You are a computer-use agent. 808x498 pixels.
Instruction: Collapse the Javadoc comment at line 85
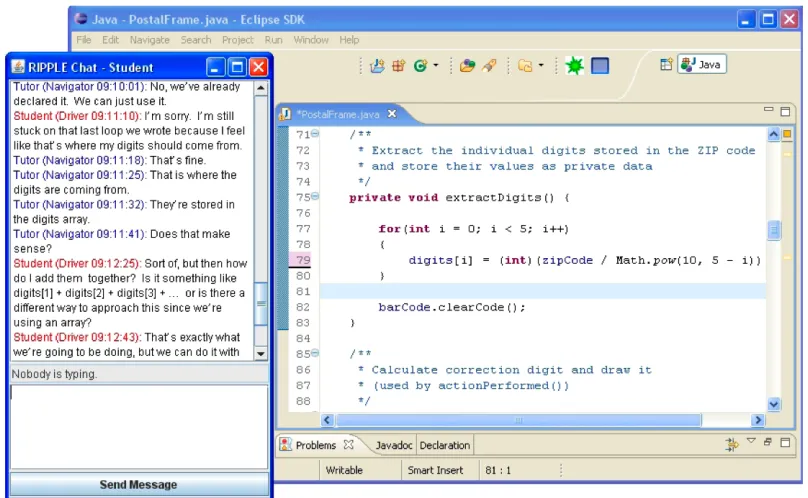point(315,353)
